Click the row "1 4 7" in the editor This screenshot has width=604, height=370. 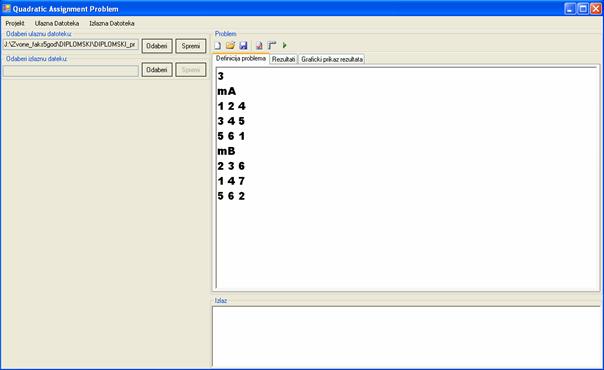pos(231,181)
